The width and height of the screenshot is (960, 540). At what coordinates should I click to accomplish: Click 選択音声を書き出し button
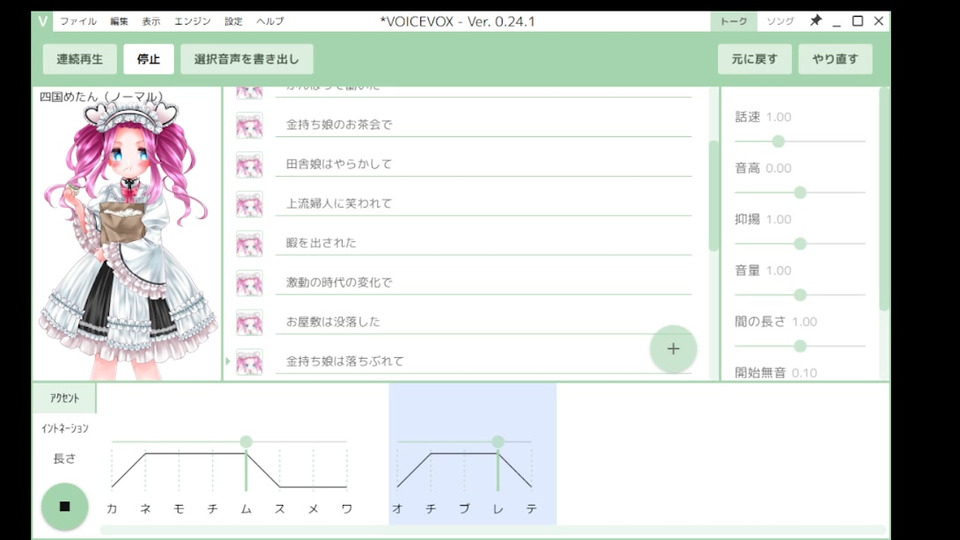[247, 59]
